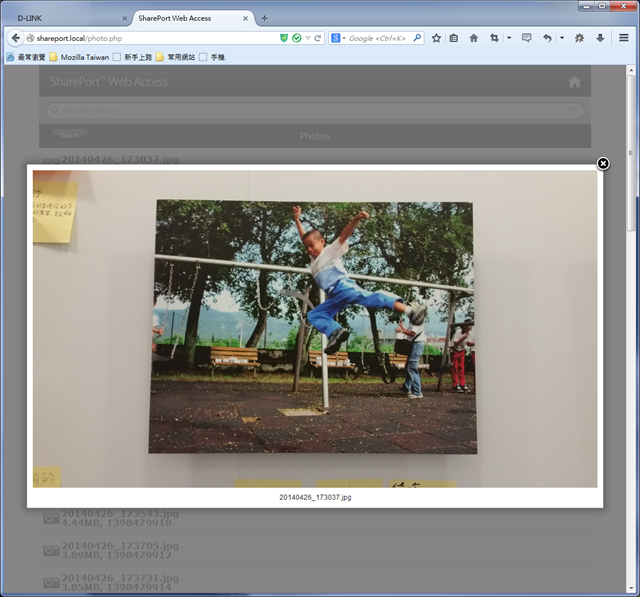Open the 新手上路 bookmark
The image size is (640, 597).
click(x=132, y=57)
